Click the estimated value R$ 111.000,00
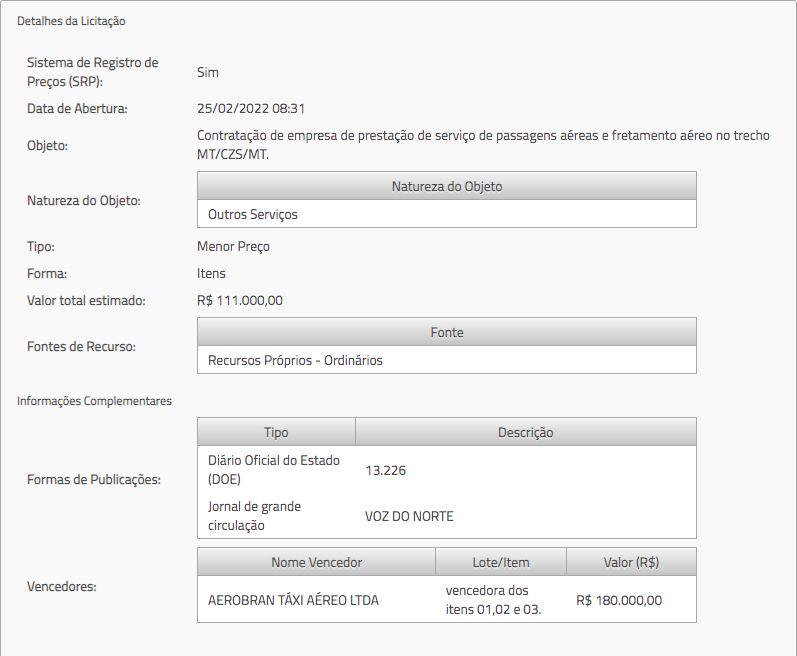This screenshot has height=656, width=797. tap(240, 300)
